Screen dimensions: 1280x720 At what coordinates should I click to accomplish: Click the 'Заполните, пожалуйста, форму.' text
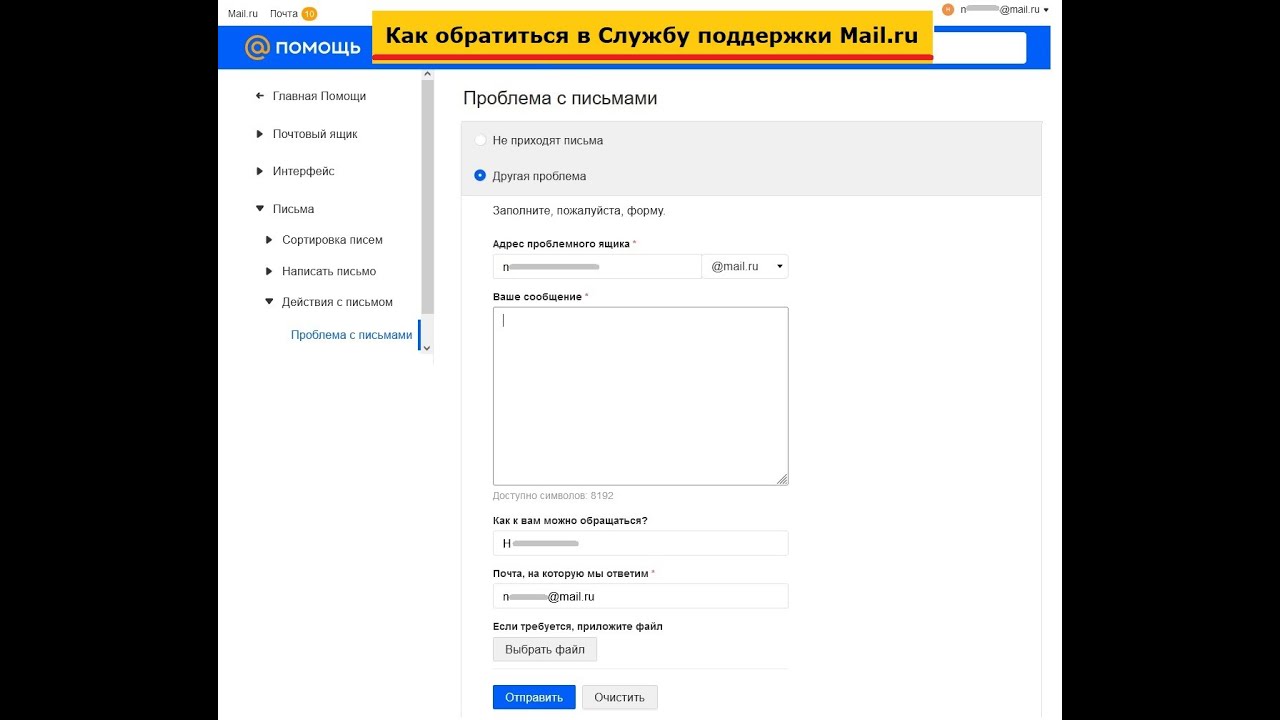tap(579, 211)
